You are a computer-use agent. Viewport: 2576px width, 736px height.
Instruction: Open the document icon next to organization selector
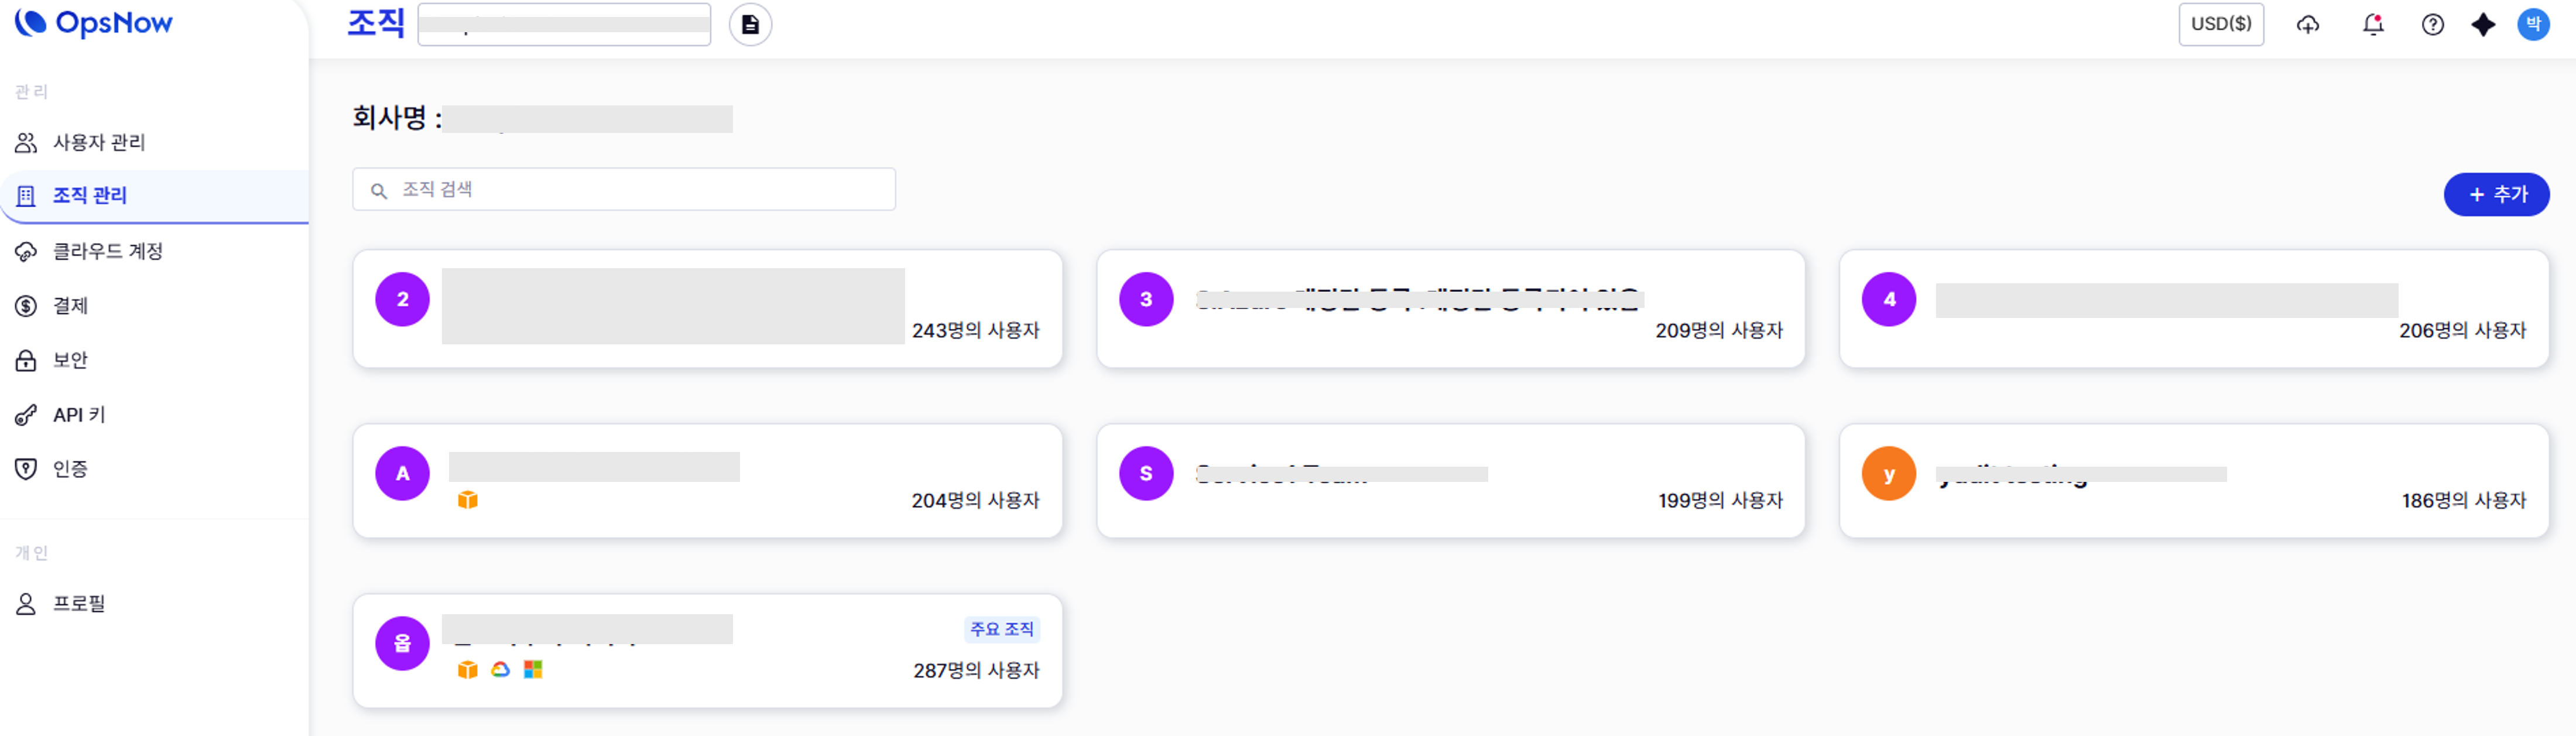click(750, 25)
